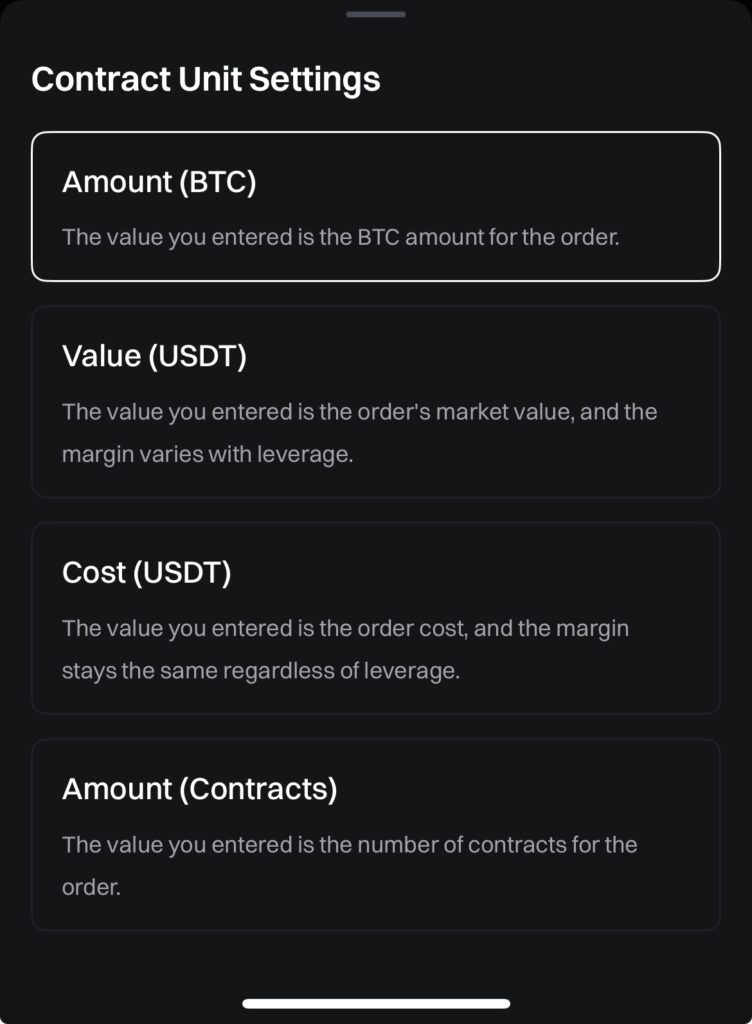Click the word "order." in the last card

click(91, 887)
